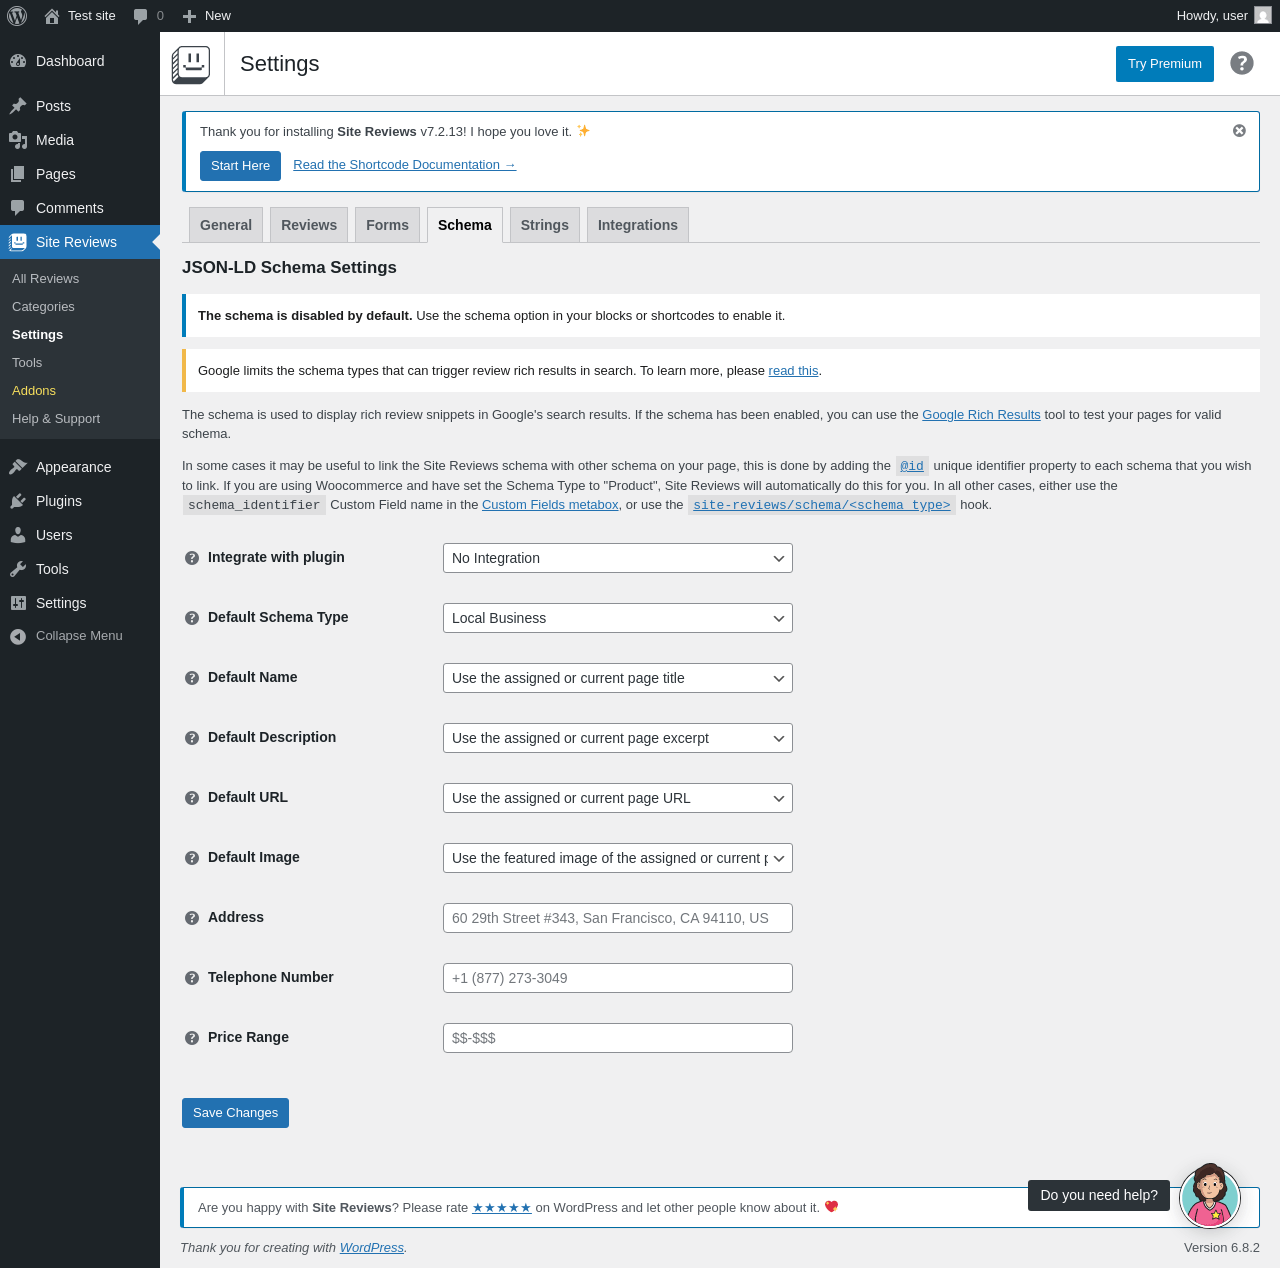Viewport: 1280px width, 1268px height.
Task: Click the WordPress logo in admin bar
Action: click(x=17, y=16)
